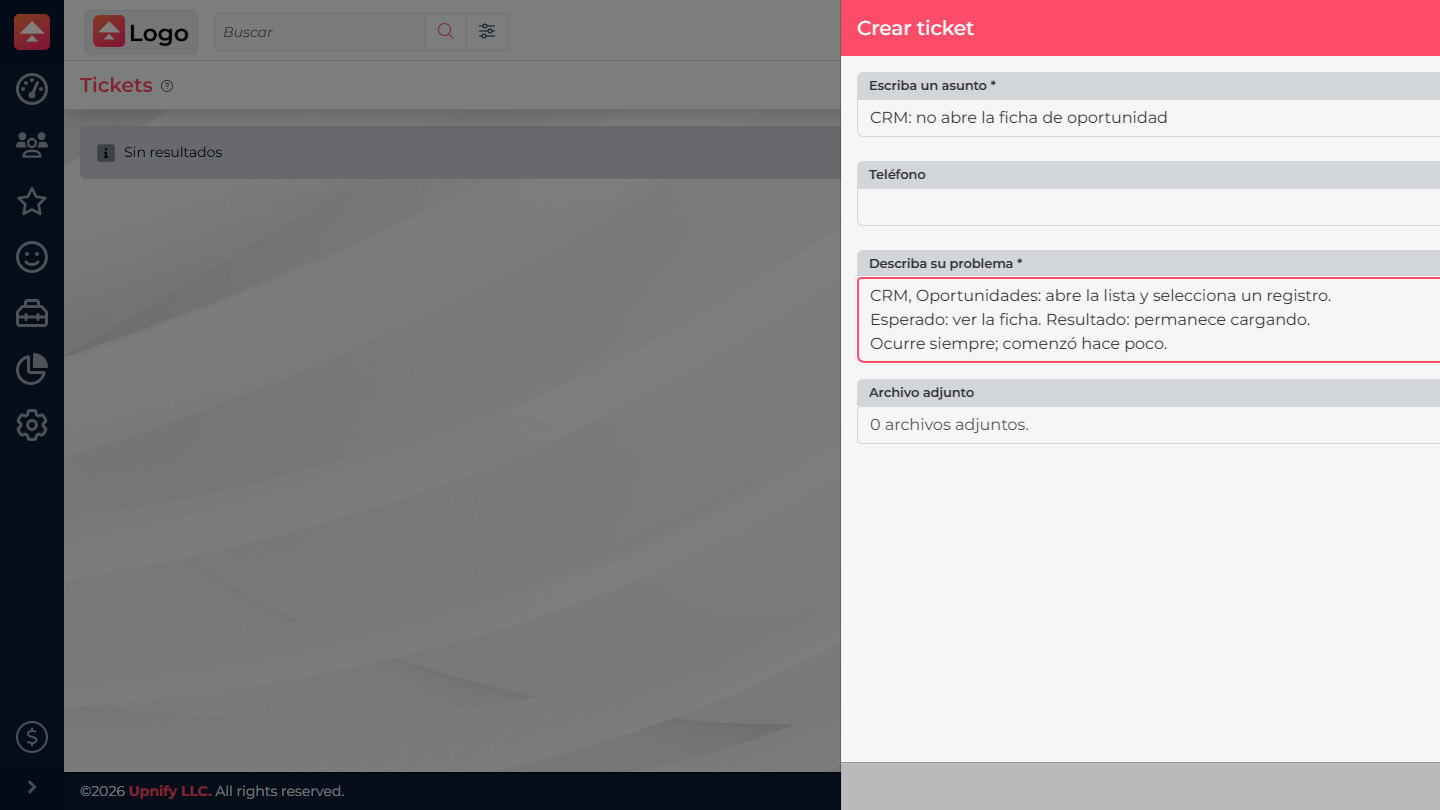Click the Logo image in header
Screen dimensions: 1440x810
(x=141, y=32)
